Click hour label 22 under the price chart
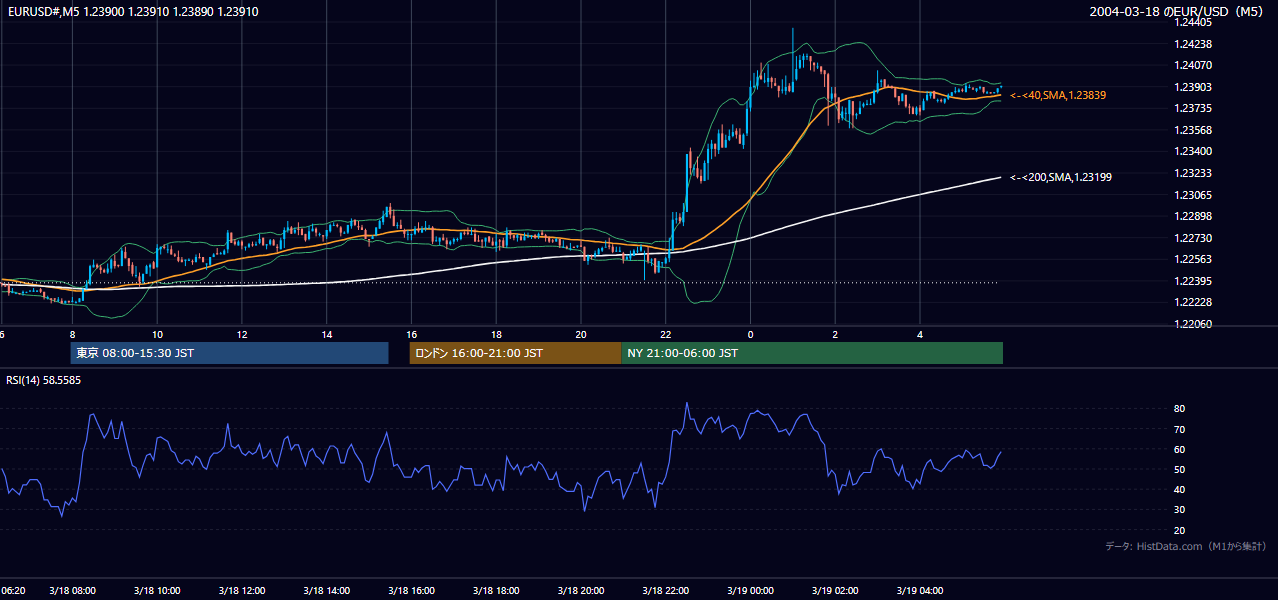 click(667, 333)
